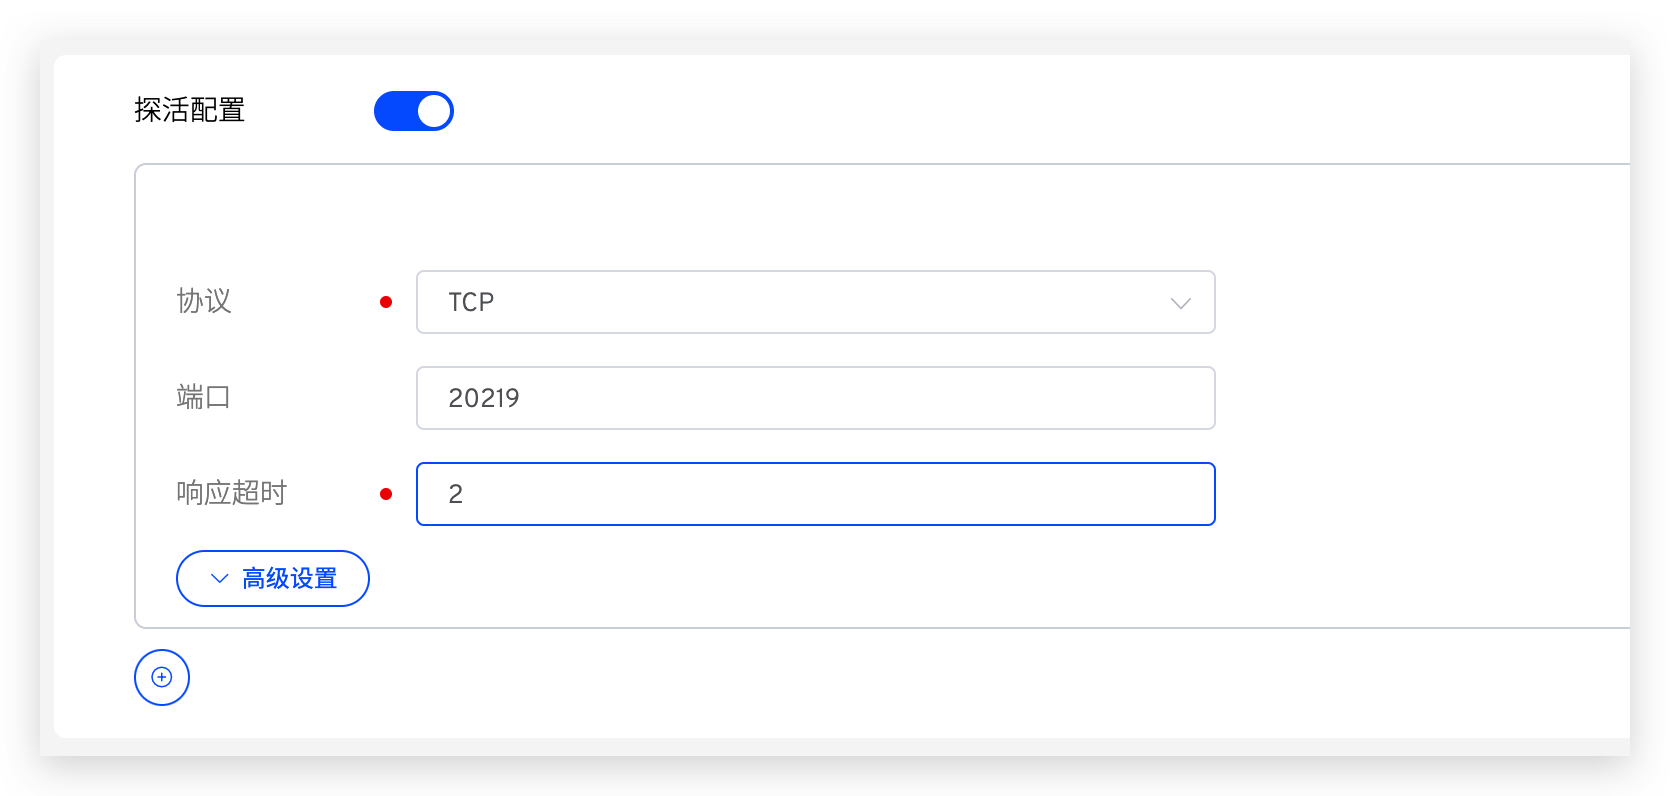Viewport: 1670px width, 796px height.
Task: Click the 高级设置 button text
Action: tap(290, 578)
